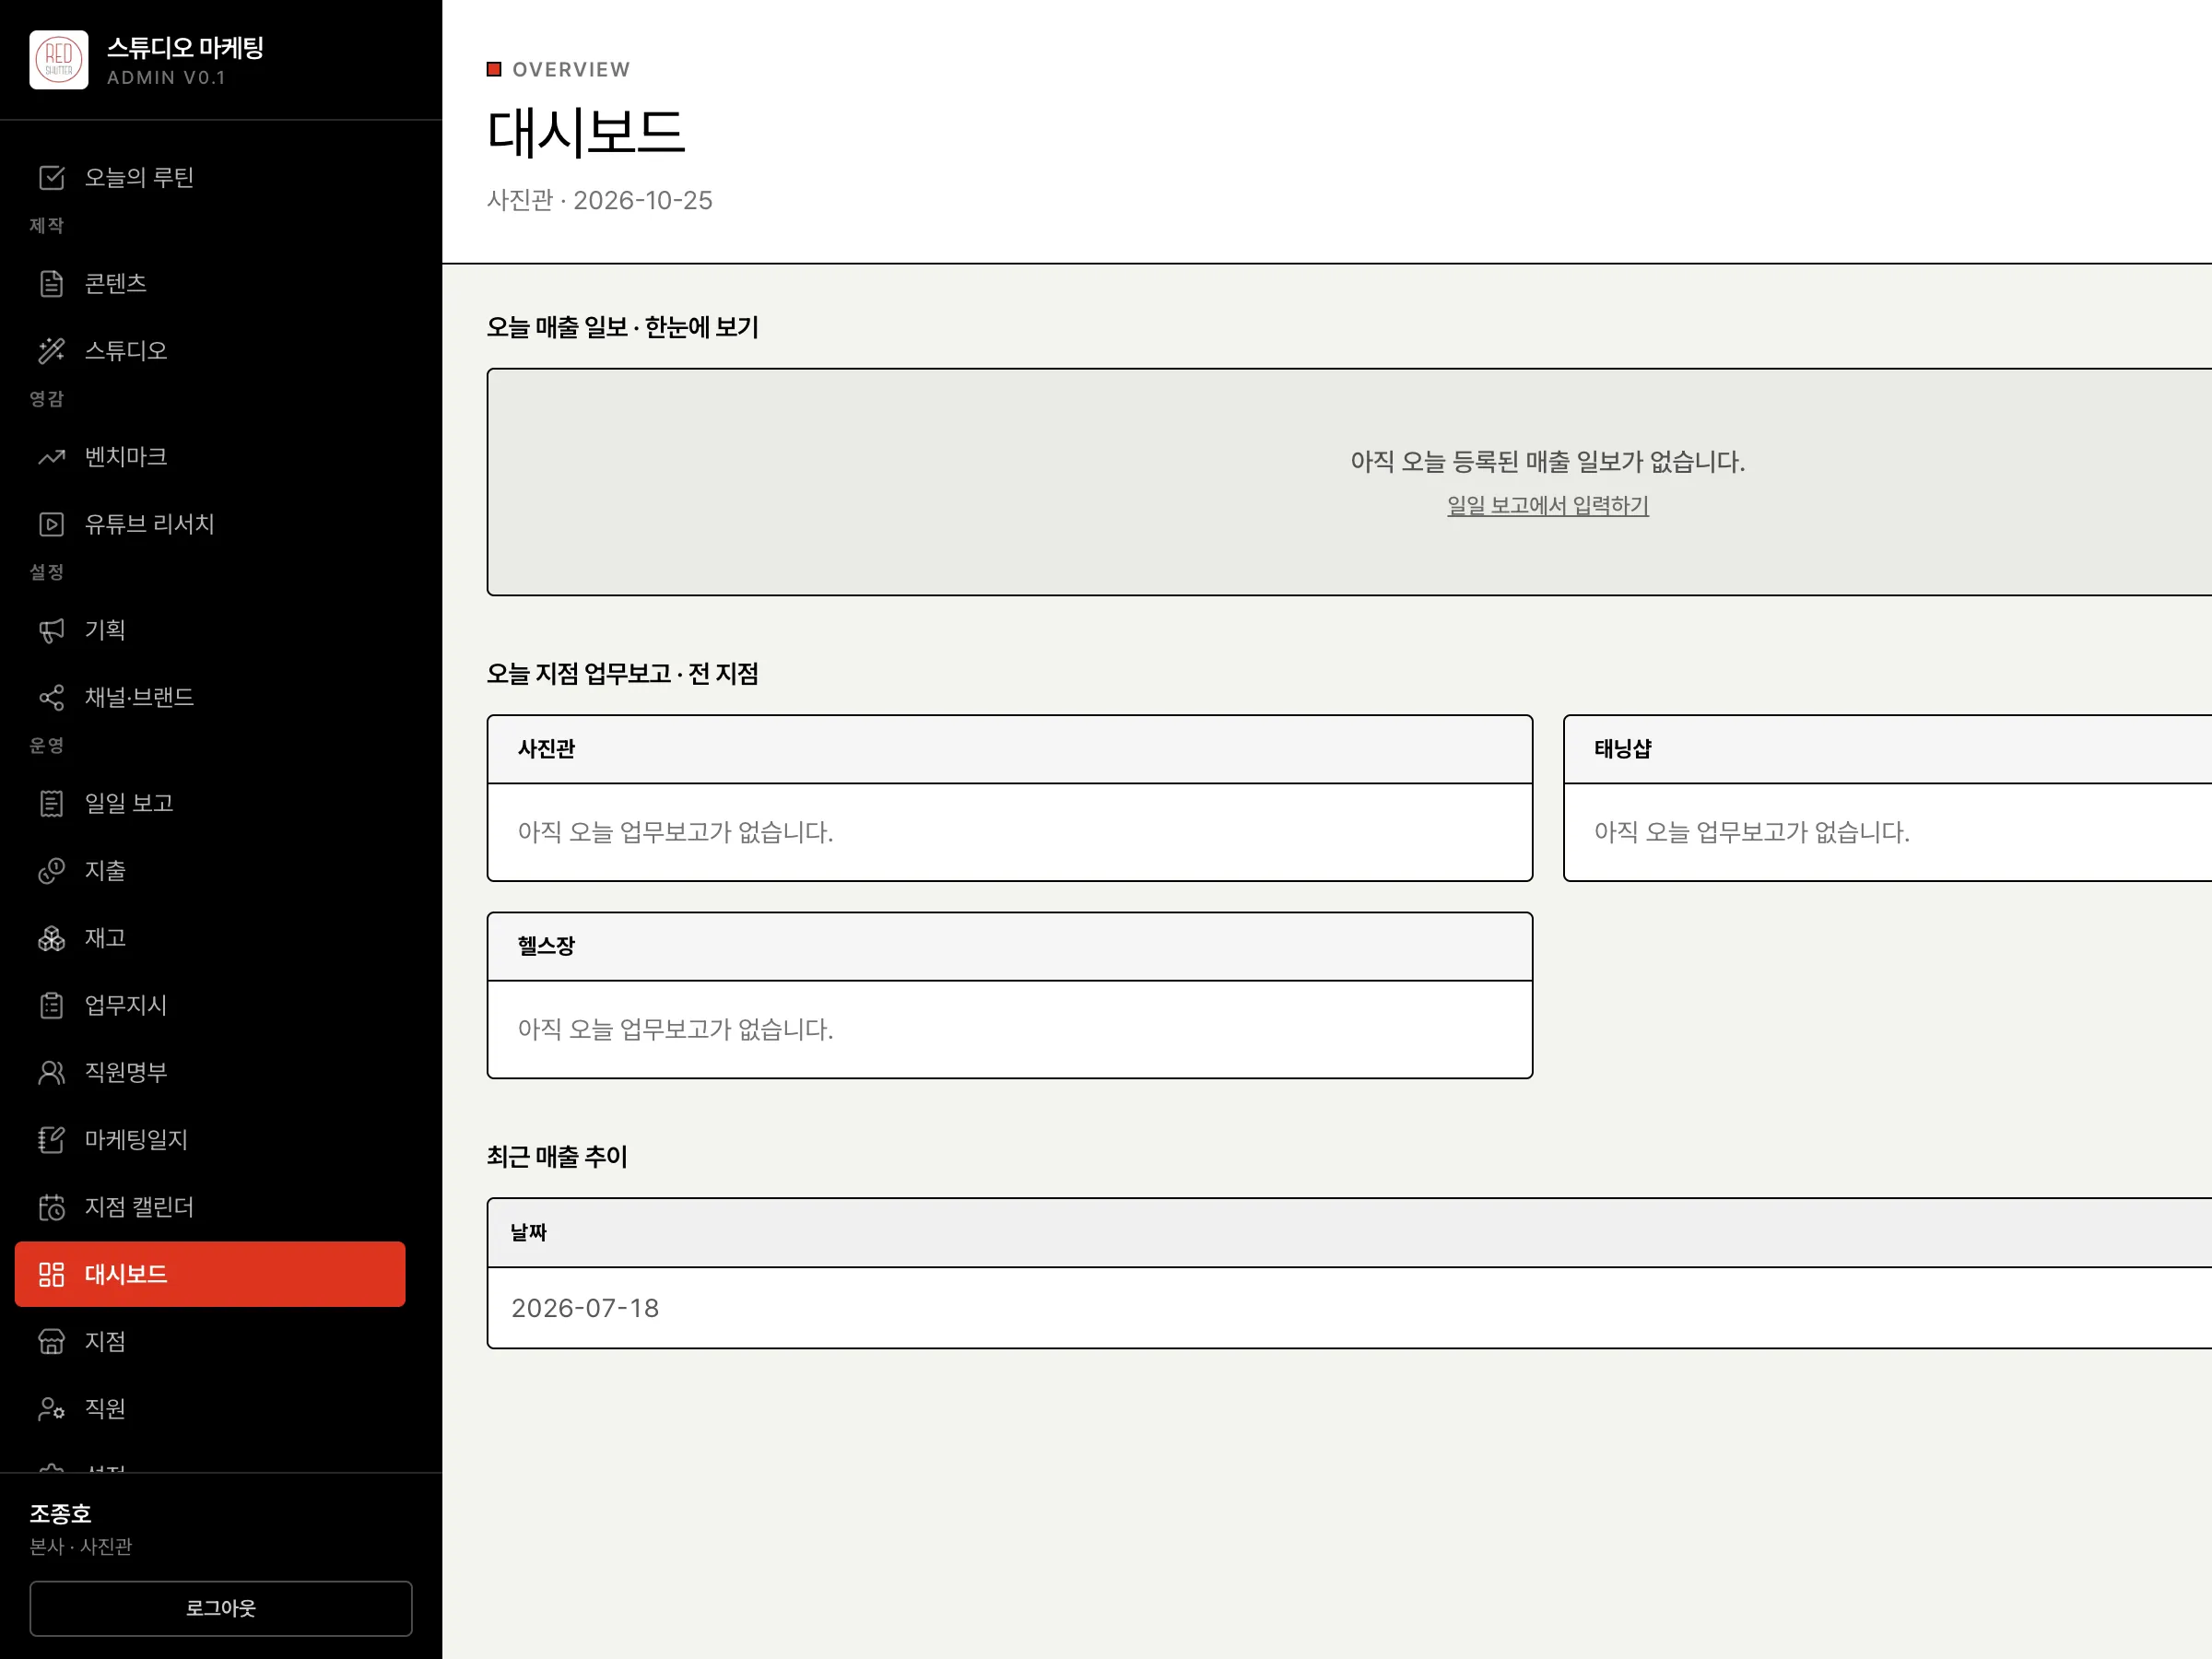
Task: Click the 헬스장 report card header
Action: (x=1009, y=946)
